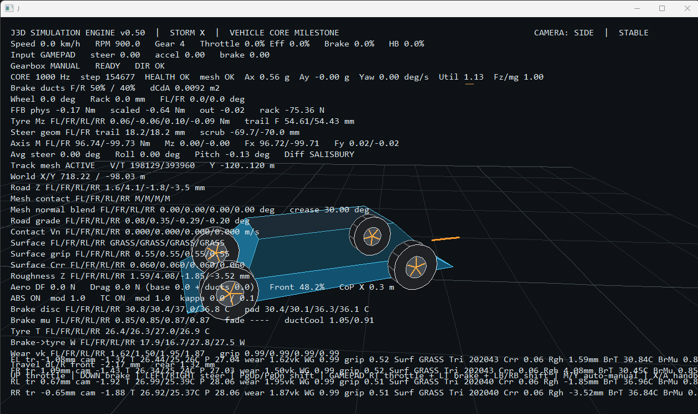
Task: Click the "HEALTH OK" status
Action: pyautogui.click(x=167, y=77)
